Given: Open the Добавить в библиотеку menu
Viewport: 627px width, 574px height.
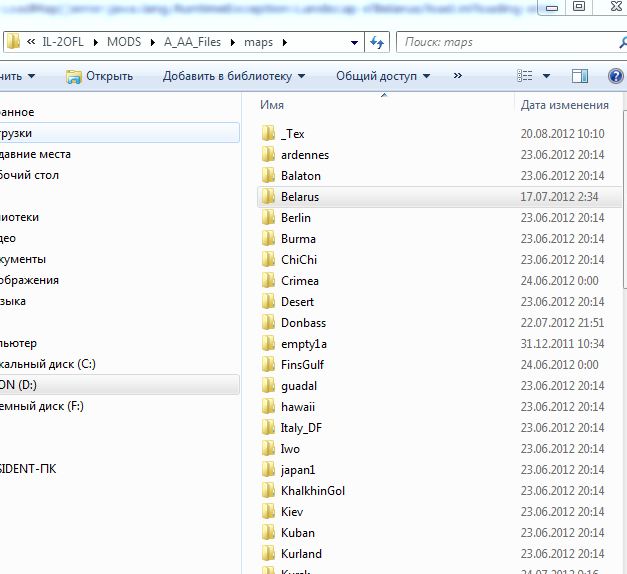Looking at the screenshot, I should pyautogui.click(x=234, y=76).
